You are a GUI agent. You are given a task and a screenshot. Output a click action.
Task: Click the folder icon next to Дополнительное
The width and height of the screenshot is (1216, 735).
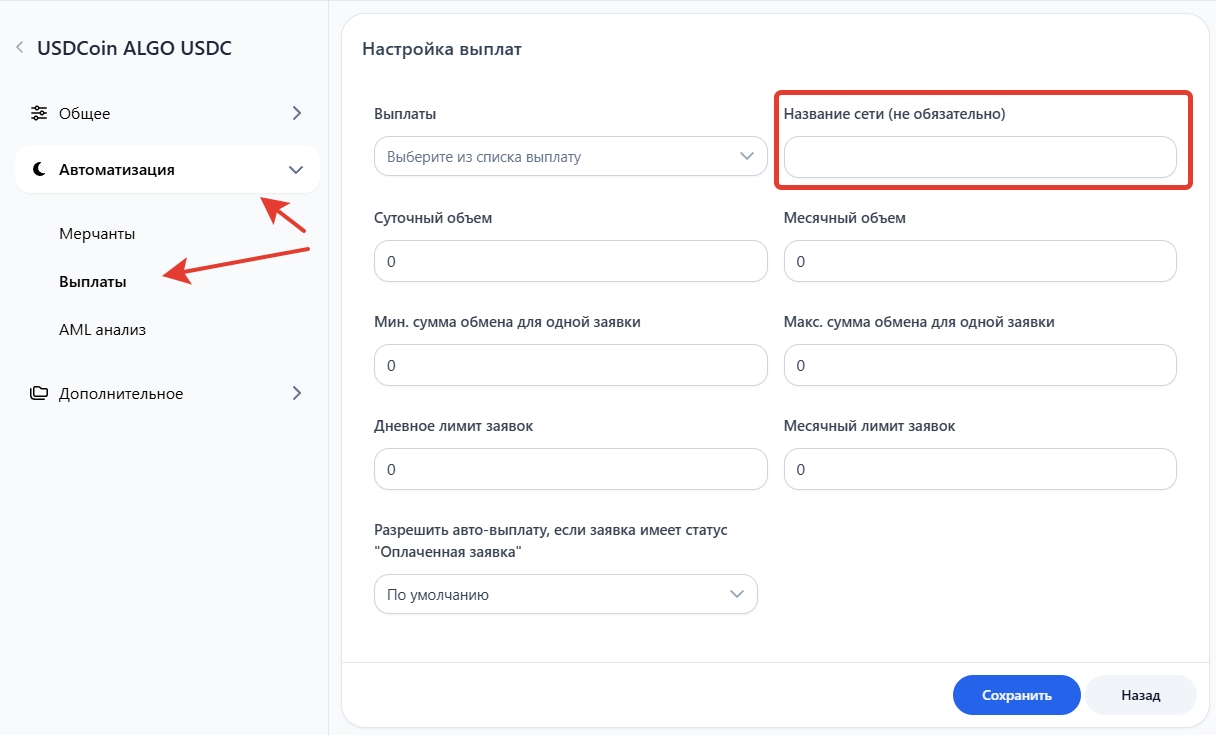coord(39,393)
